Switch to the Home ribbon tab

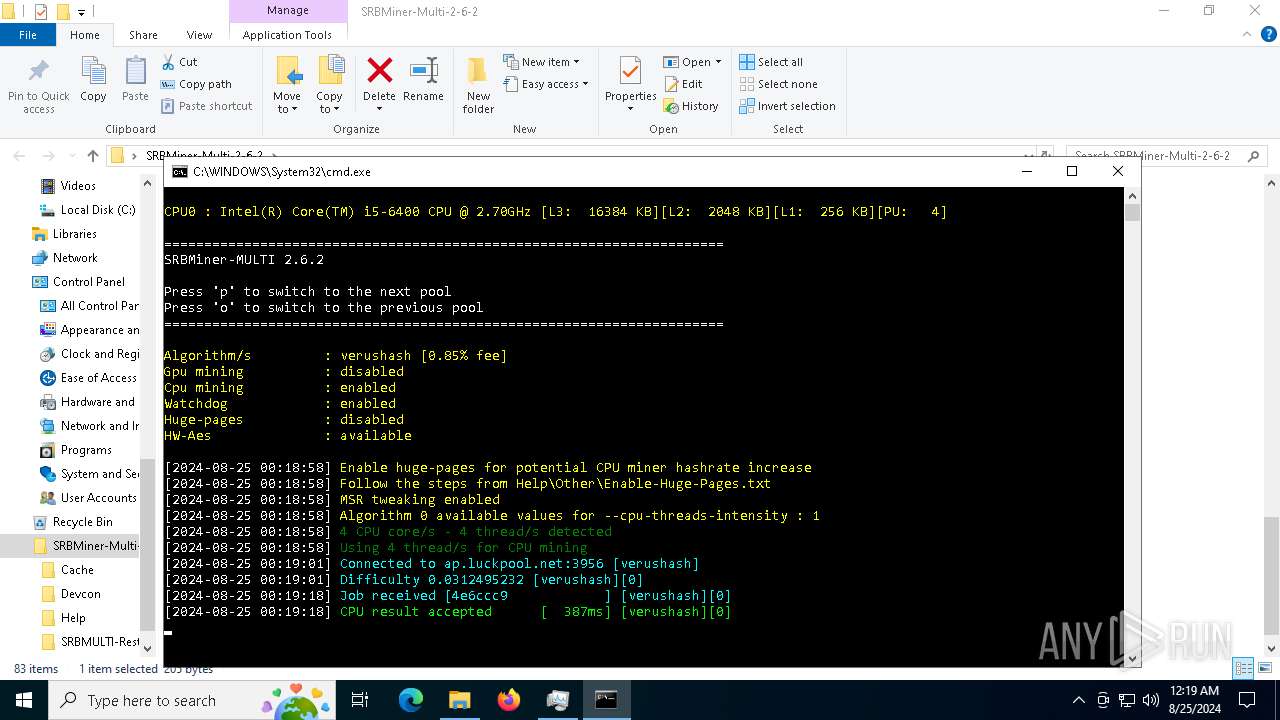[85, 34]
